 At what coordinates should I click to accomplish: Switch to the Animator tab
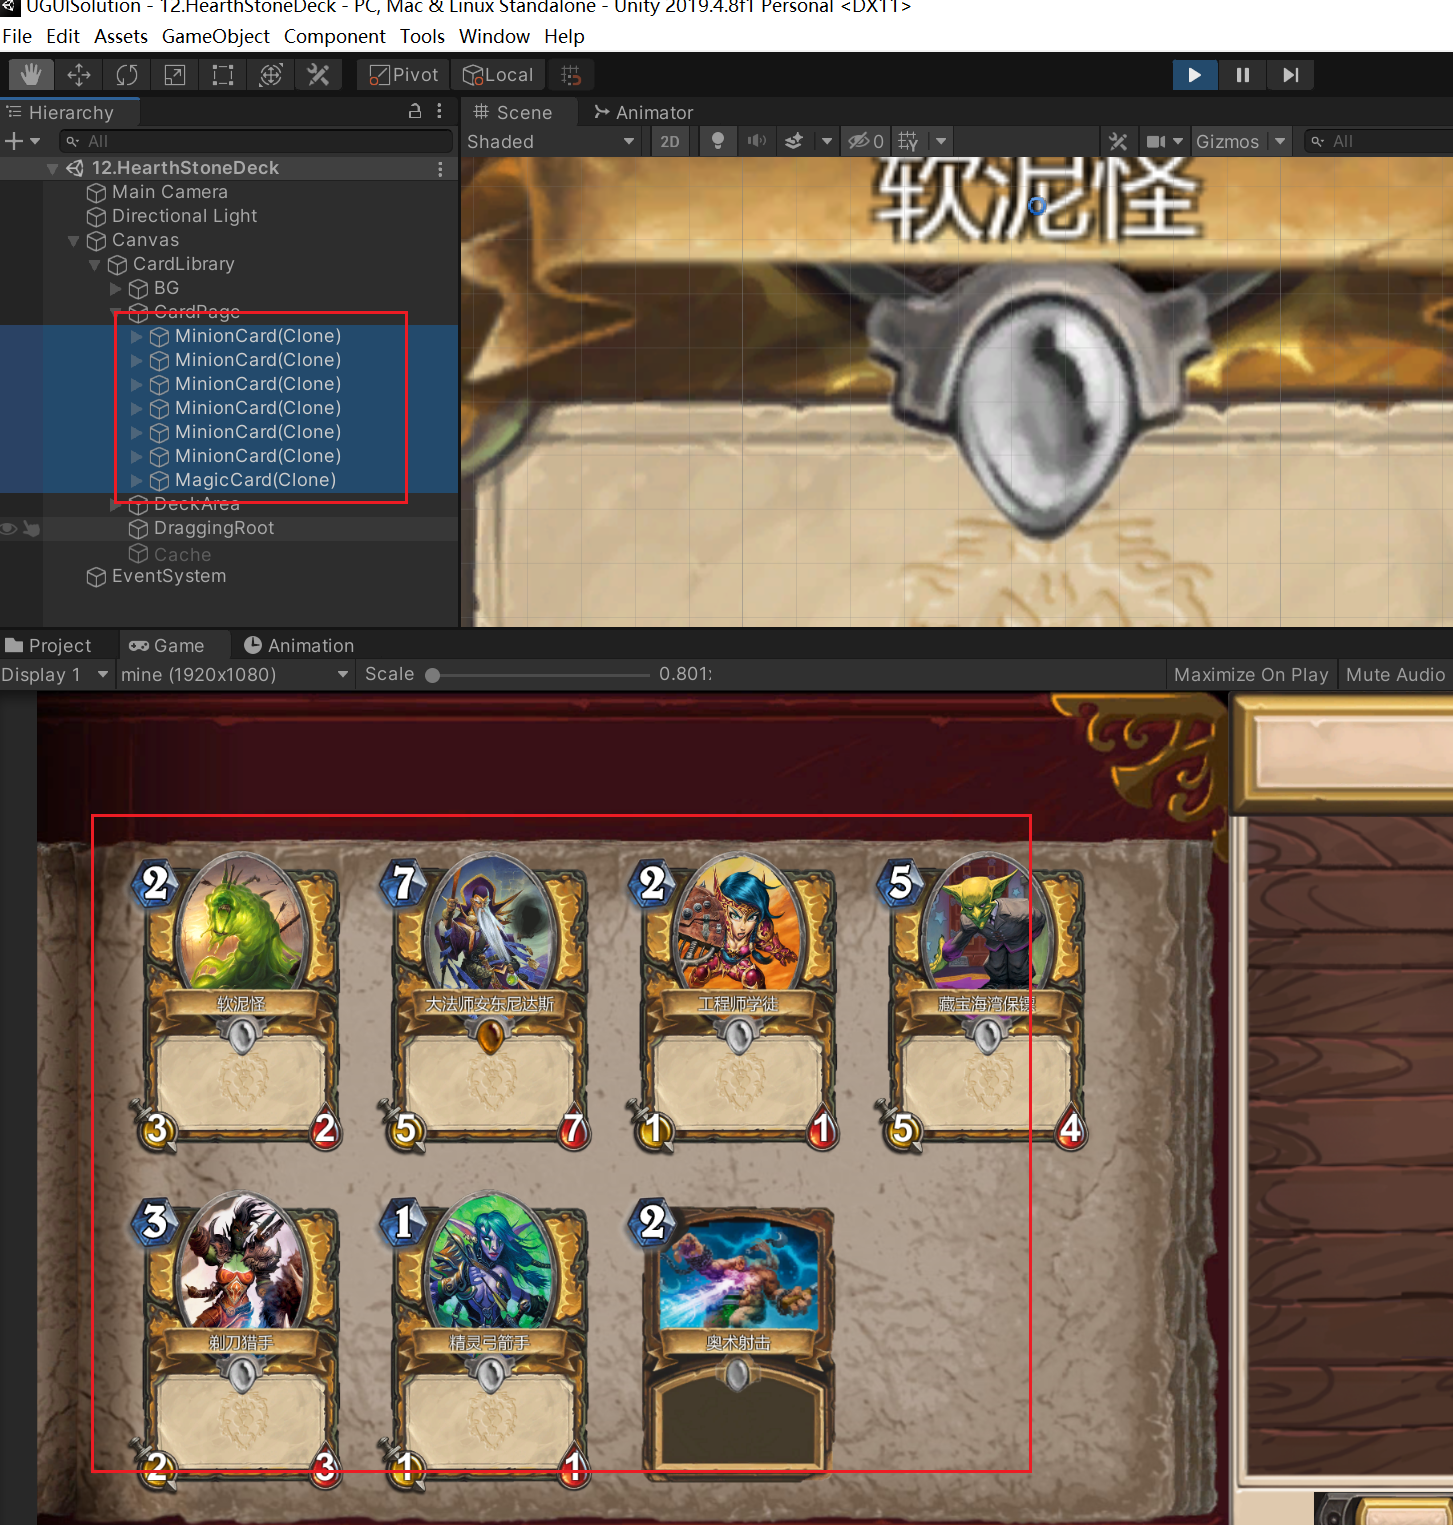click(x=643, y=112)
